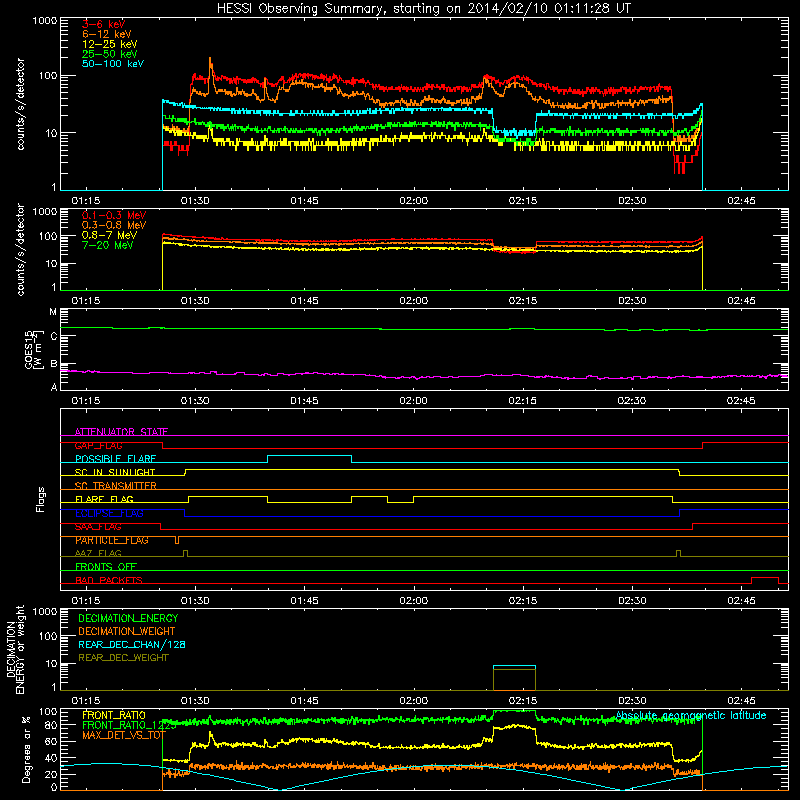Click the 0.8-7 MeV legend label
Image resolution: width=800 pixels, height=800 pixels.
(109, 235)
